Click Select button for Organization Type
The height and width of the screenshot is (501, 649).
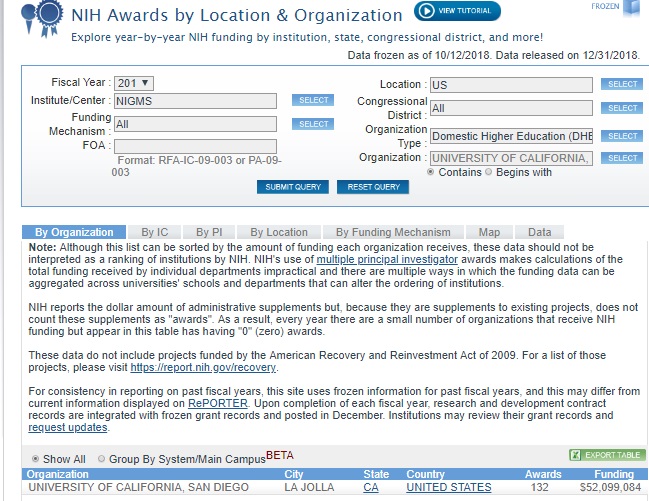622,136
